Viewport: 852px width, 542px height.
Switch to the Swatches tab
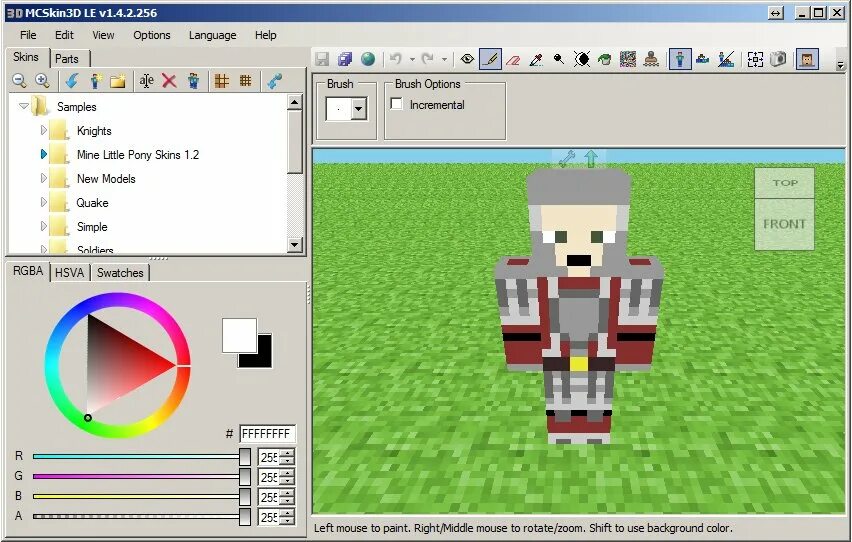coord(120,272)
